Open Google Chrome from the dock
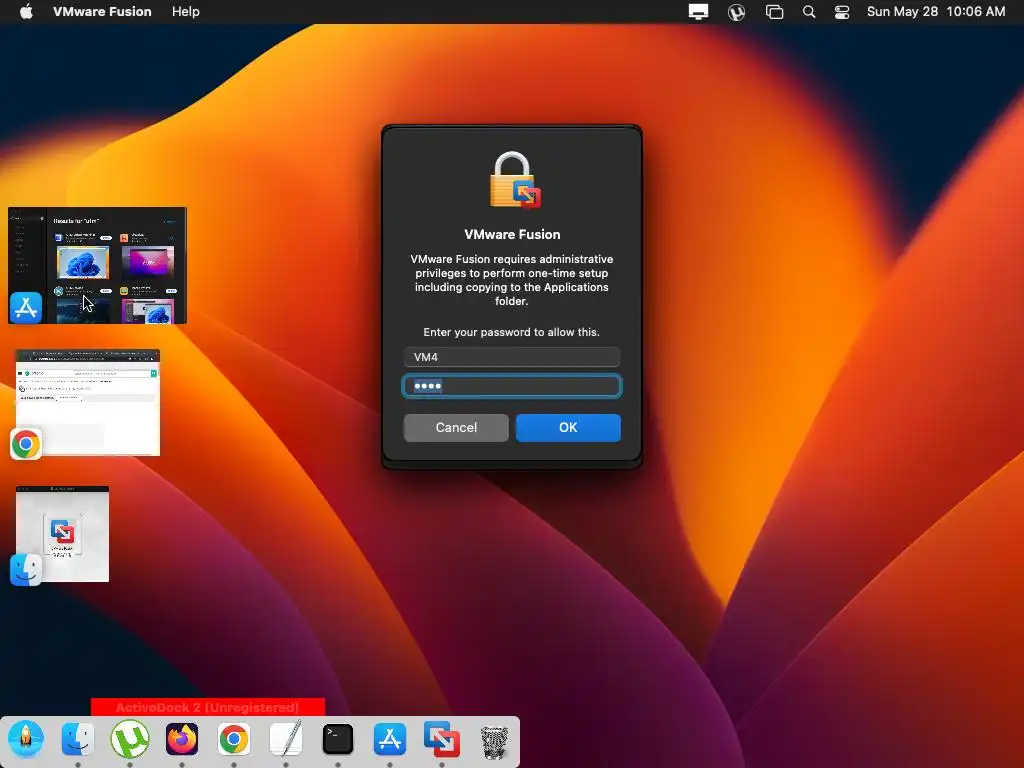The image size is (1024, 768). [x=234, y=739]
